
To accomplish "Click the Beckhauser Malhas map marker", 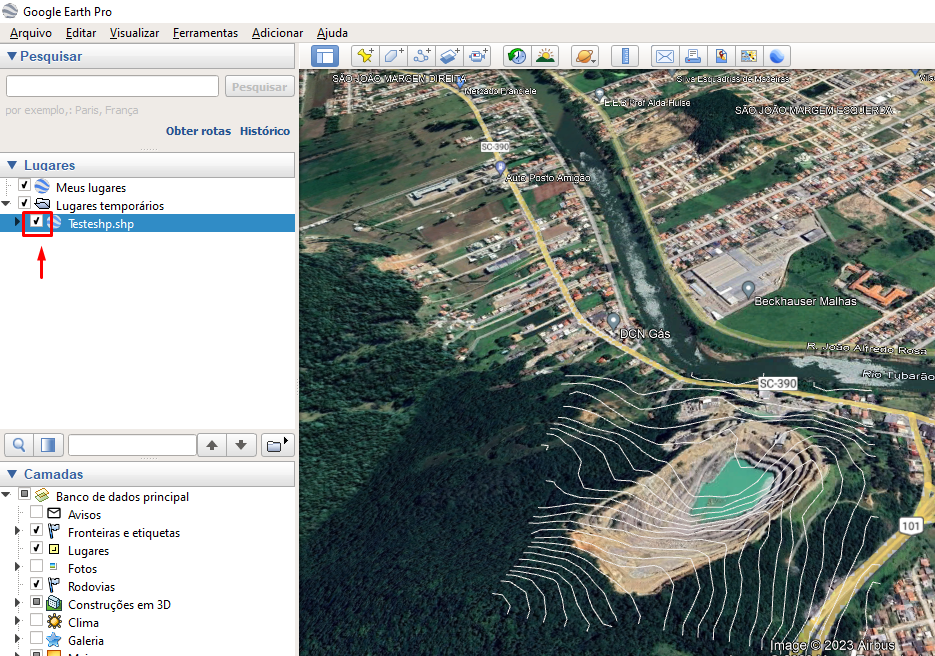I will pos(748,290).
